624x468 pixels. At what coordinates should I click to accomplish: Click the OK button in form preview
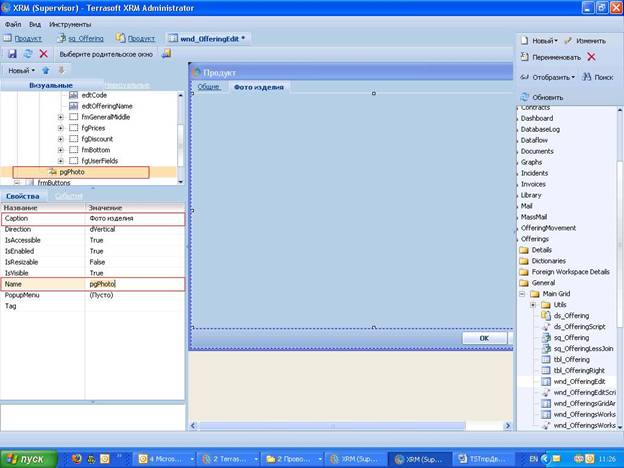(x=484, y=338)
